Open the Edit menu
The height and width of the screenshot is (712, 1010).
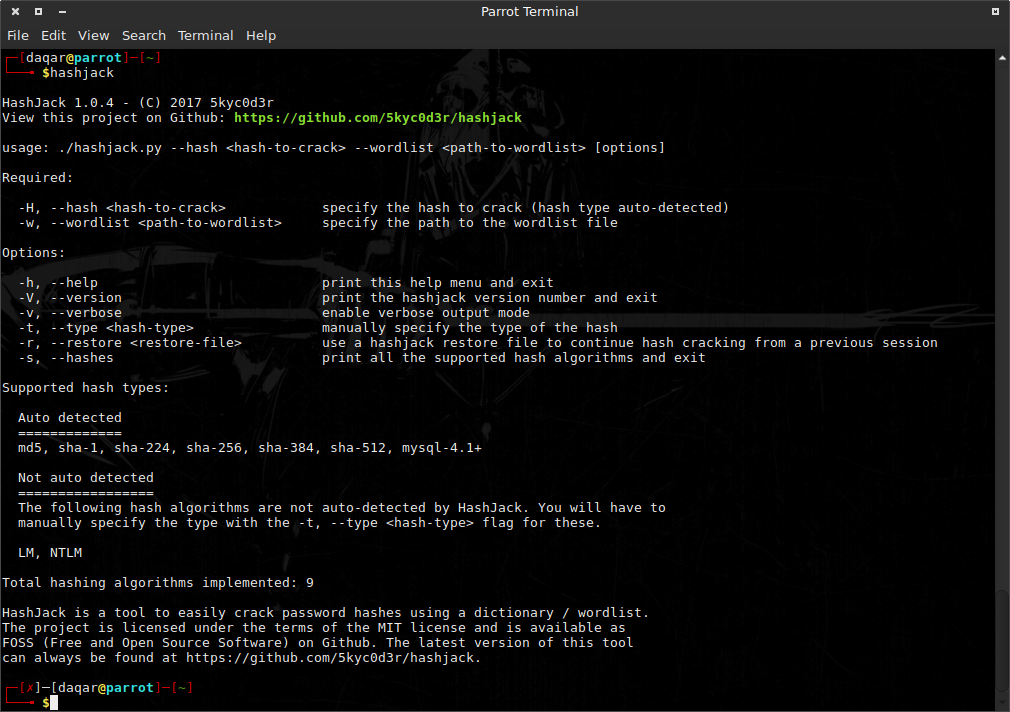click(53, 35)
